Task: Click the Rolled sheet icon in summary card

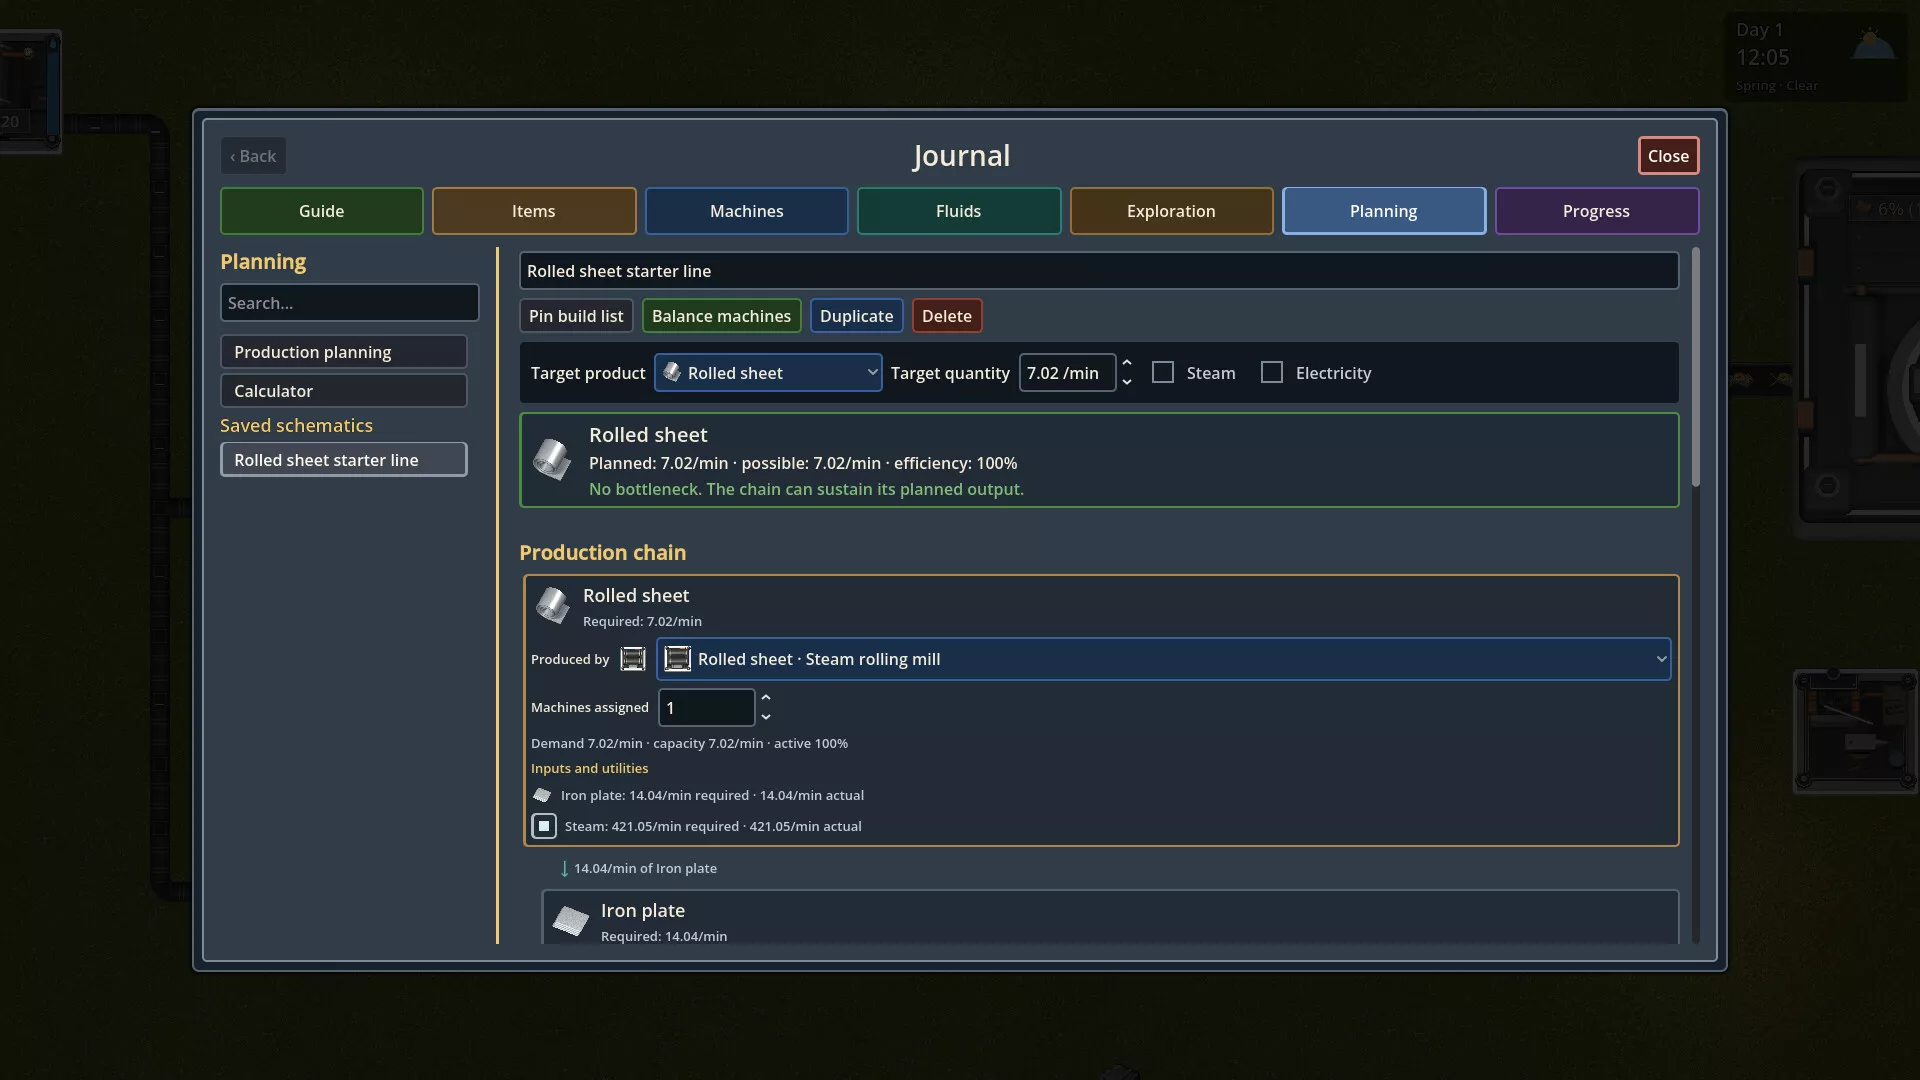Action: tap(551, 459)
